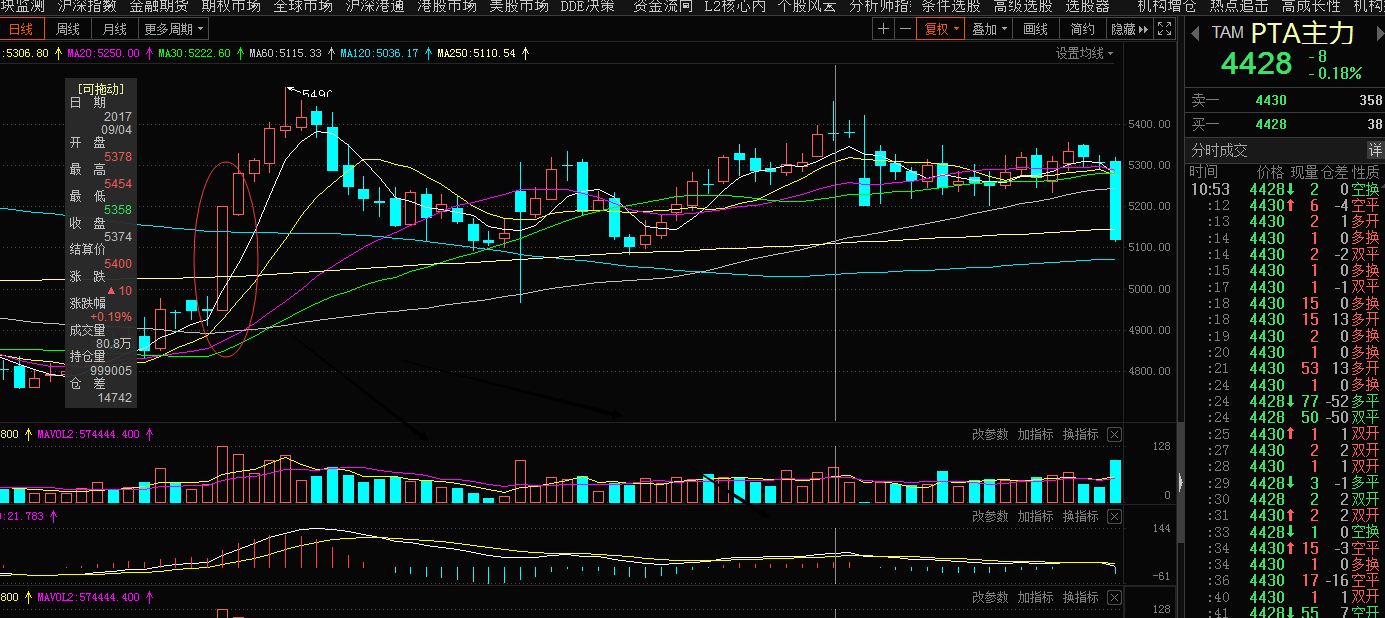Click the tall cyan last candlestick
The image size is (1385, 618).
pyautogui.click(x=1115, y=199)
